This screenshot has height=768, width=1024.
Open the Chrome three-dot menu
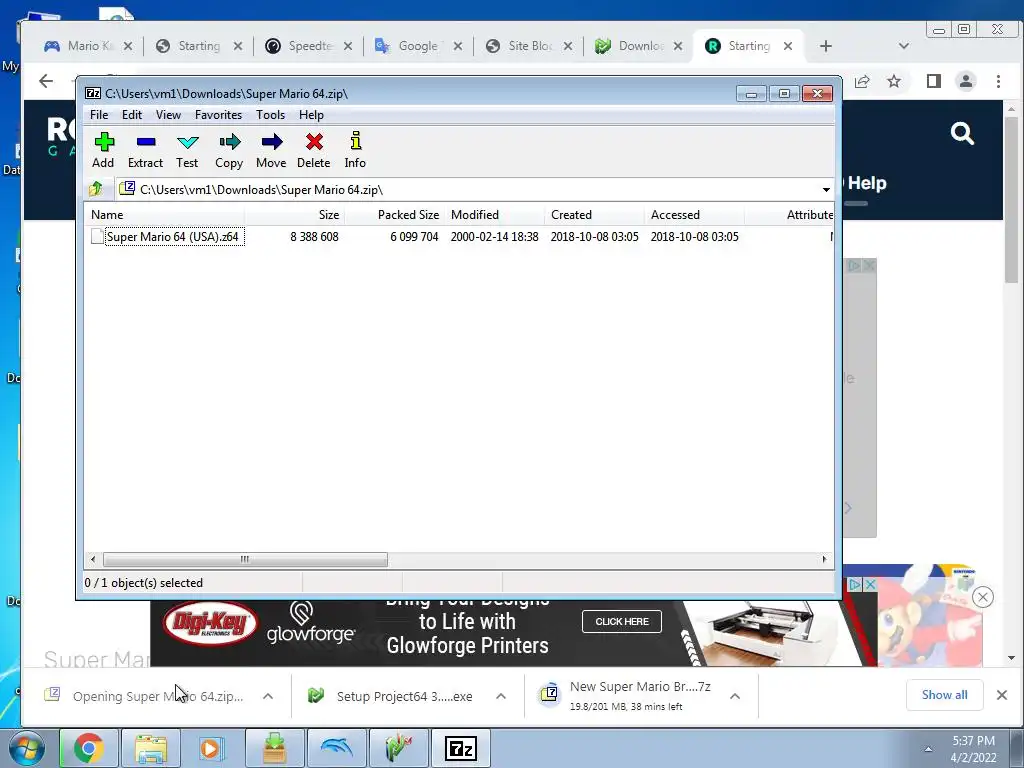click(999, 81)
